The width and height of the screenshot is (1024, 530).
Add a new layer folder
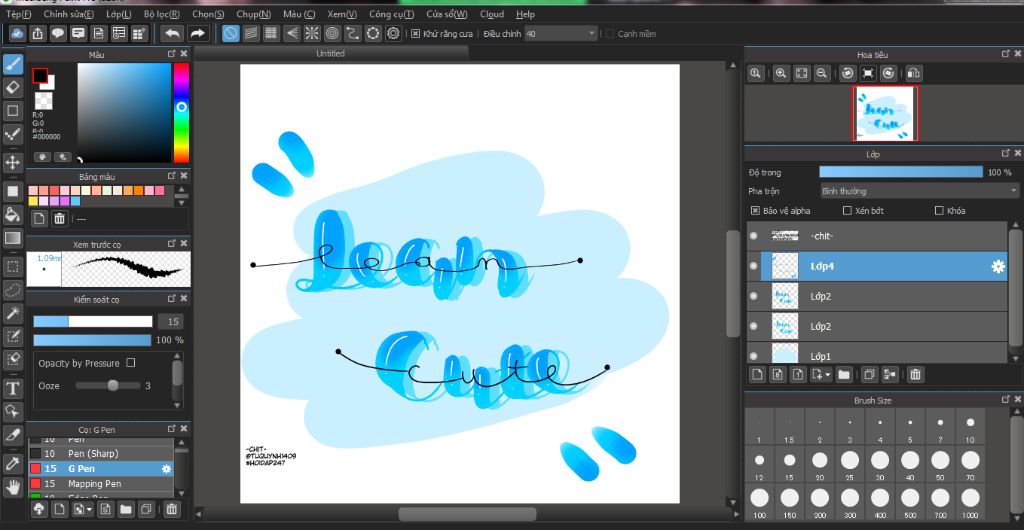(844, 375)
